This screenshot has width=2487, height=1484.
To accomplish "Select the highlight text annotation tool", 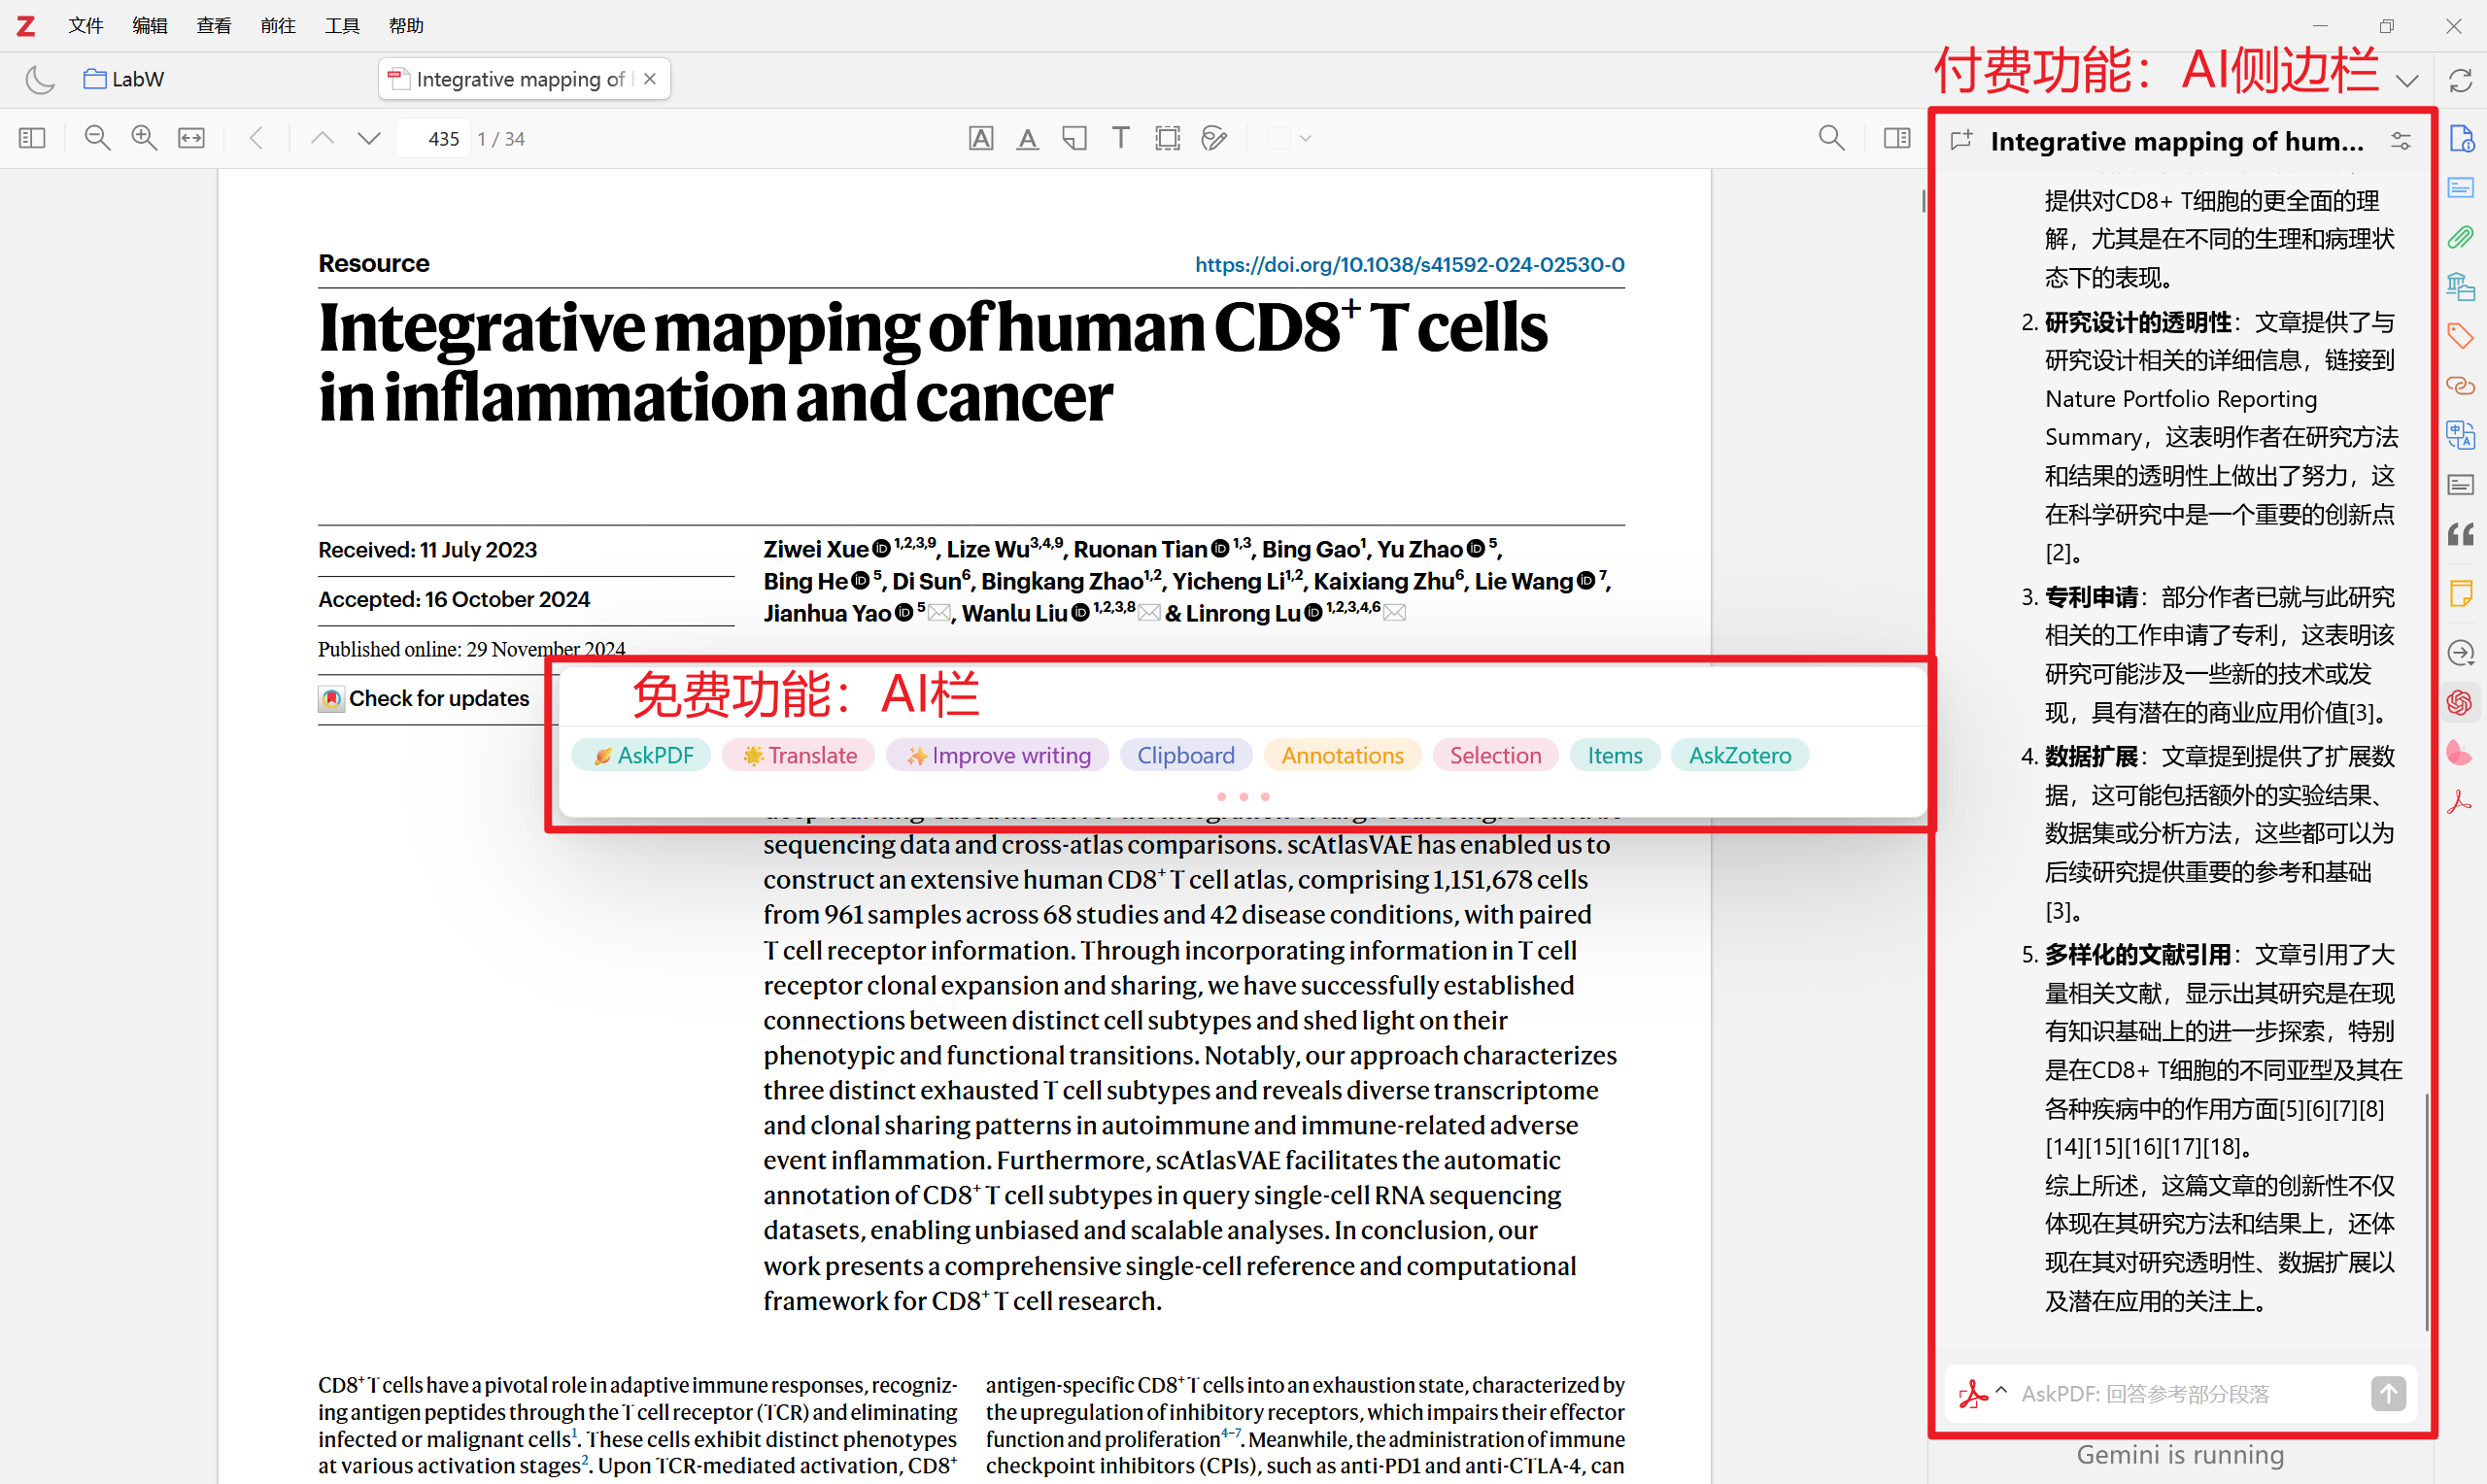I will [x=981, y=138].
